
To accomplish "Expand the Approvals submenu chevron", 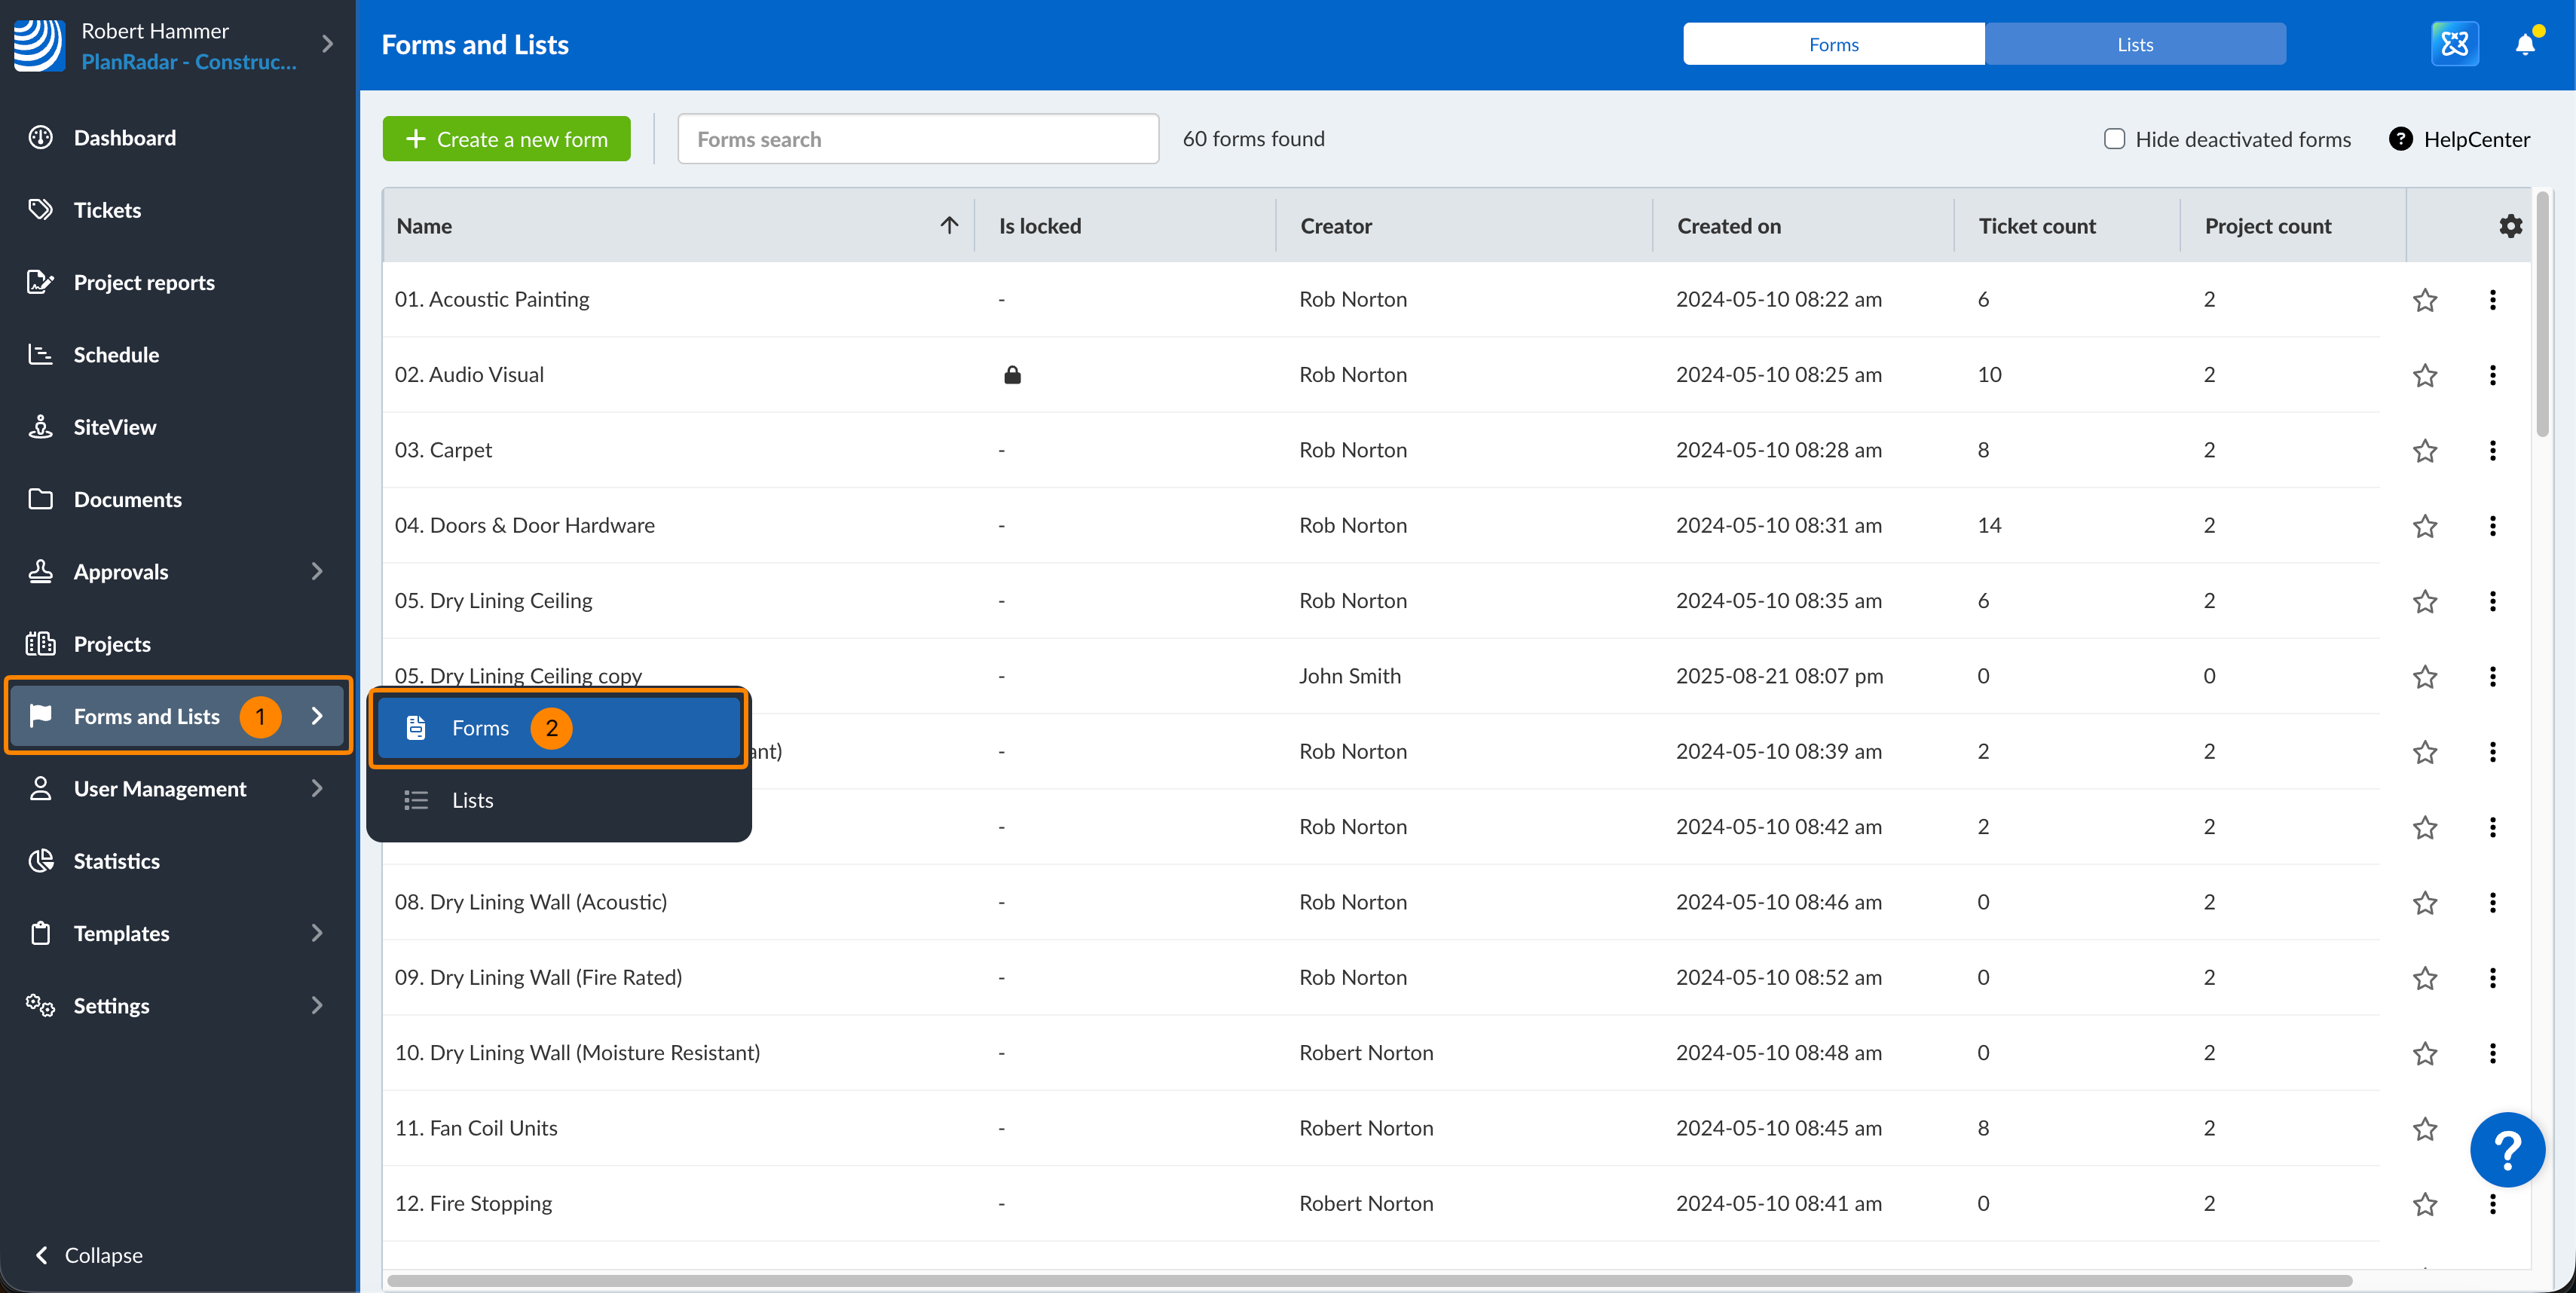I will pos(317,571).
